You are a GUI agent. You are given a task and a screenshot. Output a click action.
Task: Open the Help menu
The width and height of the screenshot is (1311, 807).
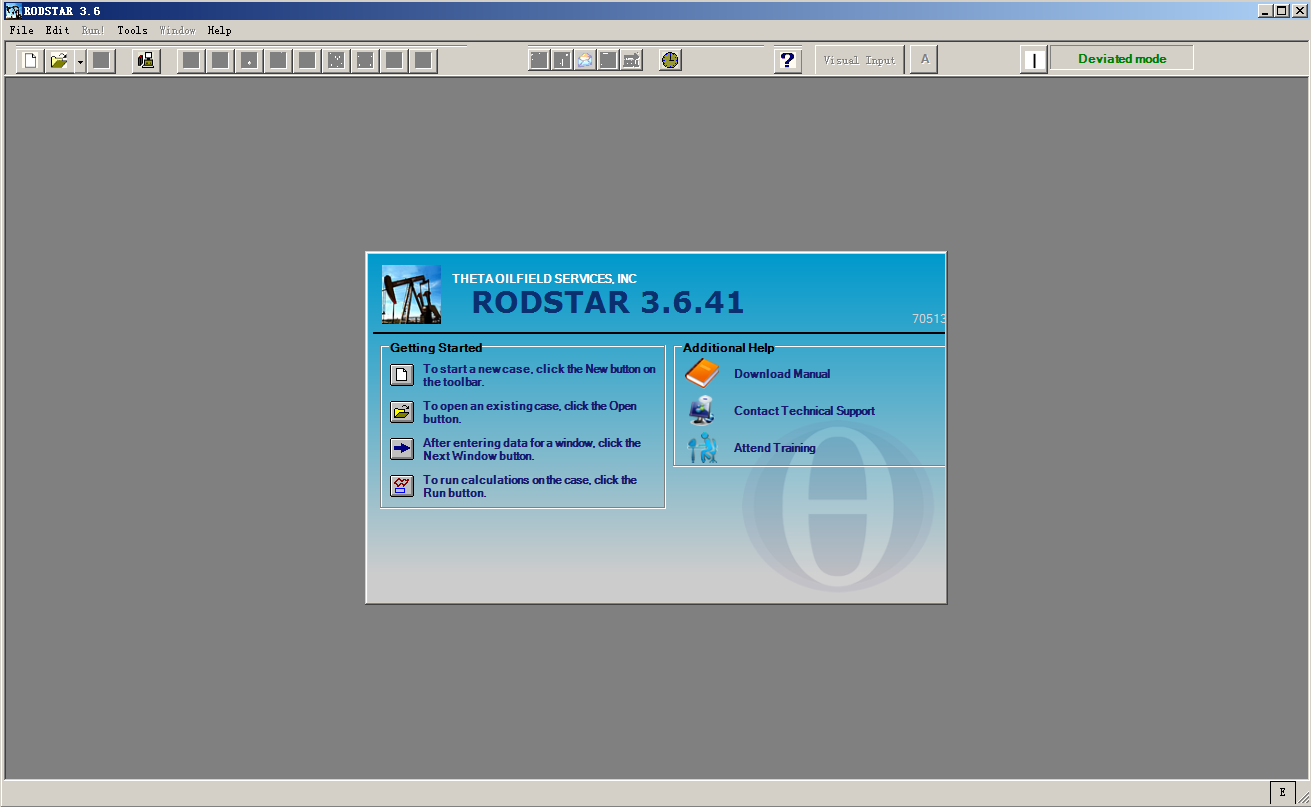click(x=220, y=31)
